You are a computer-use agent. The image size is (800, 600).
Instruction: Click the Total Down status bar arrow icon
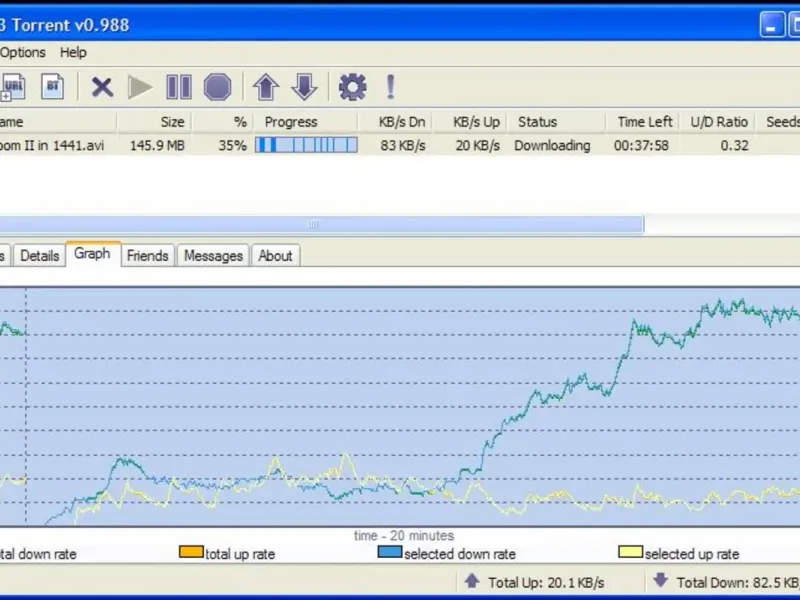pyautogui.click(x=661, y=580)
